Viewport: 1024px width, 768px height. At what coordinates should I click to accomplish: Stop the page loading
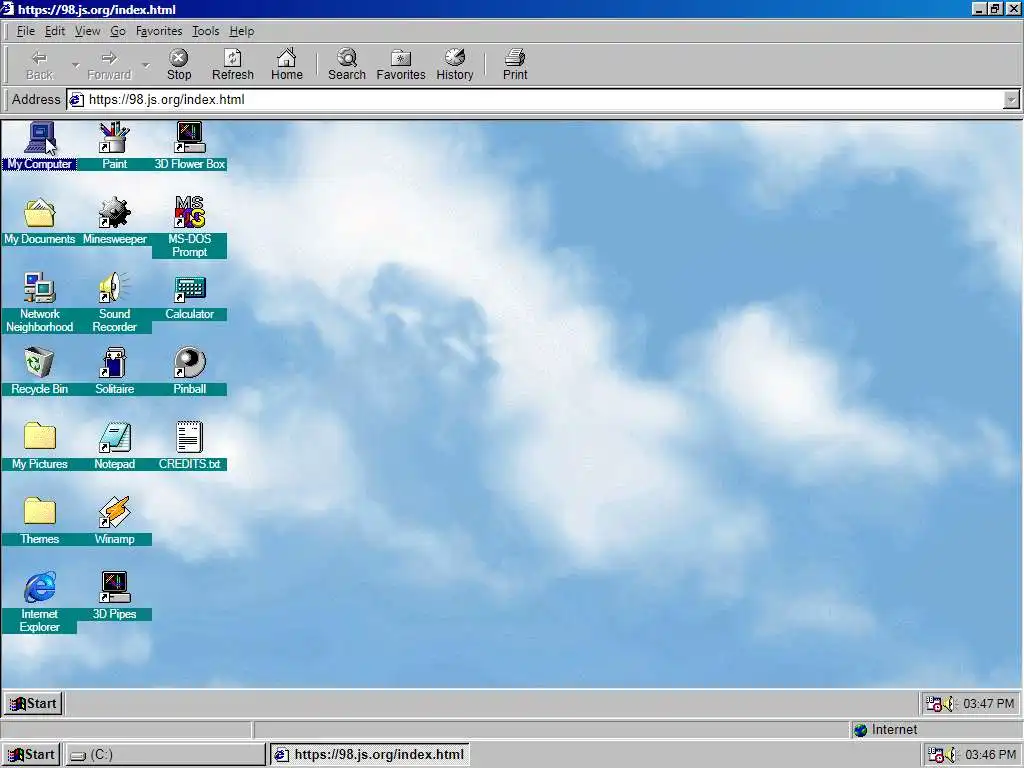tap(179, 65)
